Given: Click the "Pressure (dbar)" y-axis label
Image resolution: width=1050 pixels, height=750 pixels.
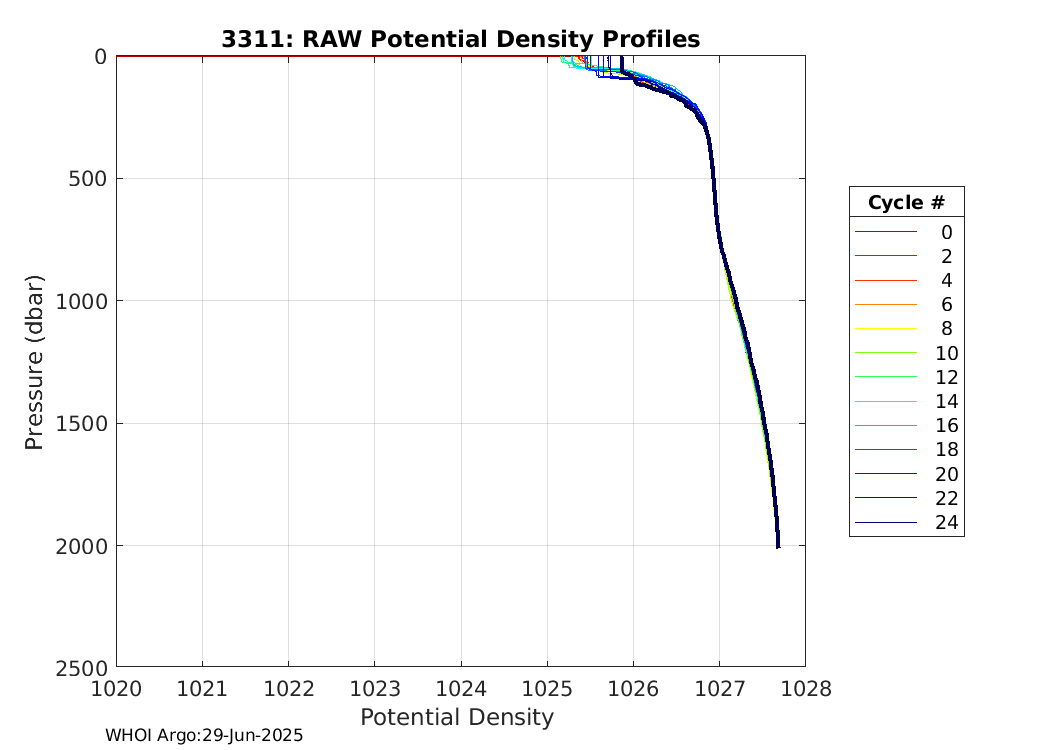Looking at the screenshot, I should click(35, 361).
